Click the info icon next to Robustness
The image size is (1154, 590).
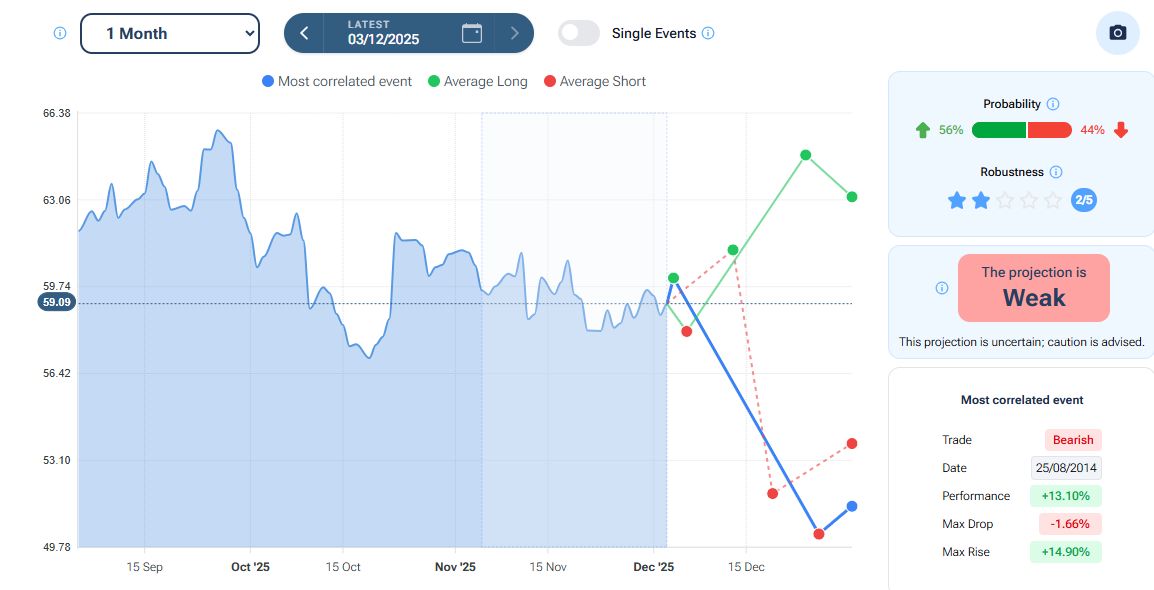tap(1056, 172)
